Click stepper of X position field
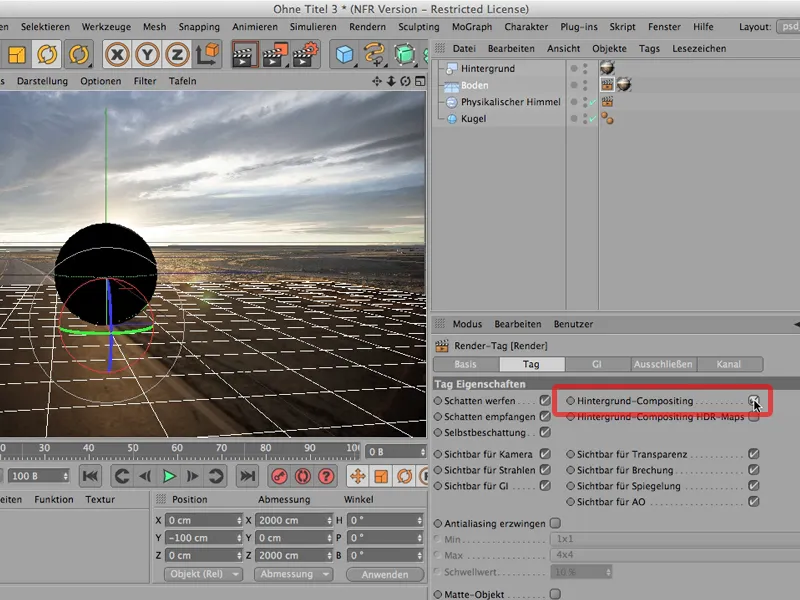 pyautogui.click(x=239, y=520)
